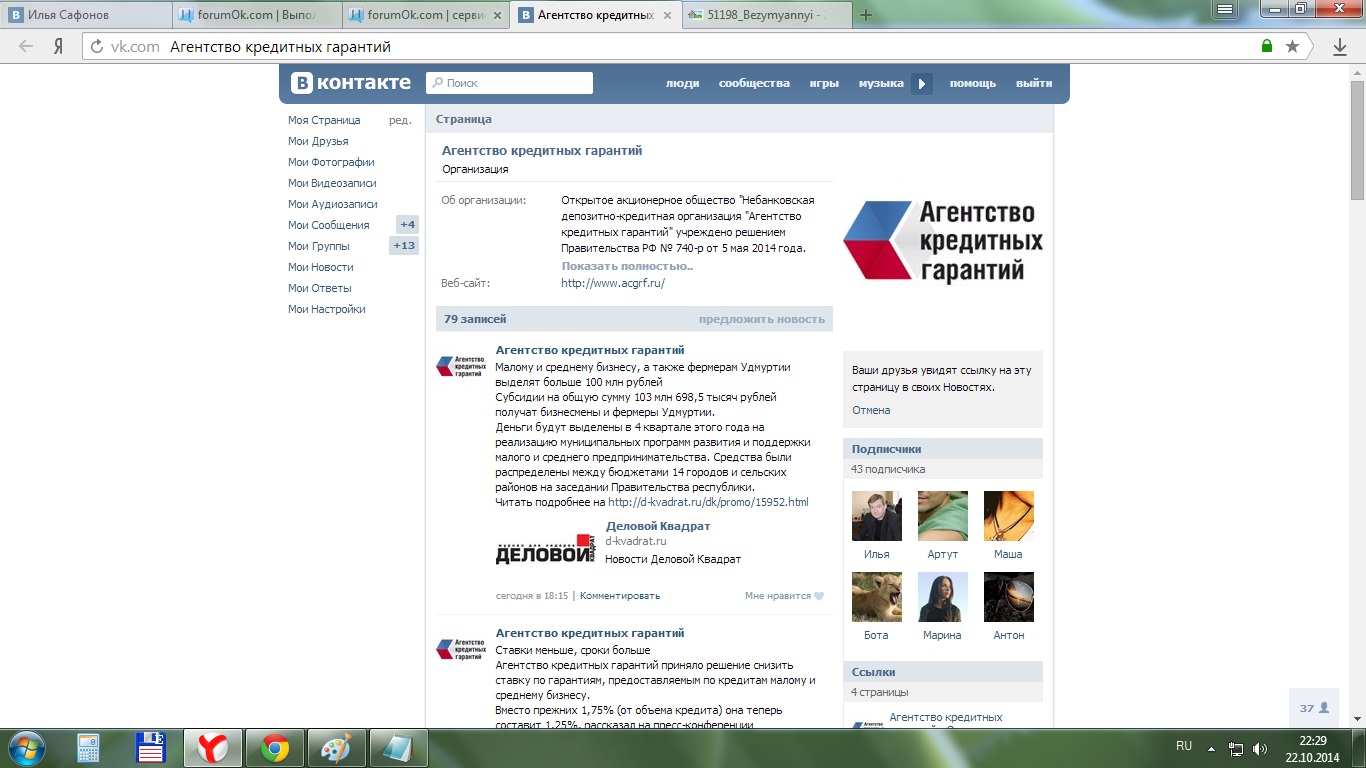Open subscriber Марина's avatar
This screenshot has height=768, width=1366.
click(x=943, y=597)
